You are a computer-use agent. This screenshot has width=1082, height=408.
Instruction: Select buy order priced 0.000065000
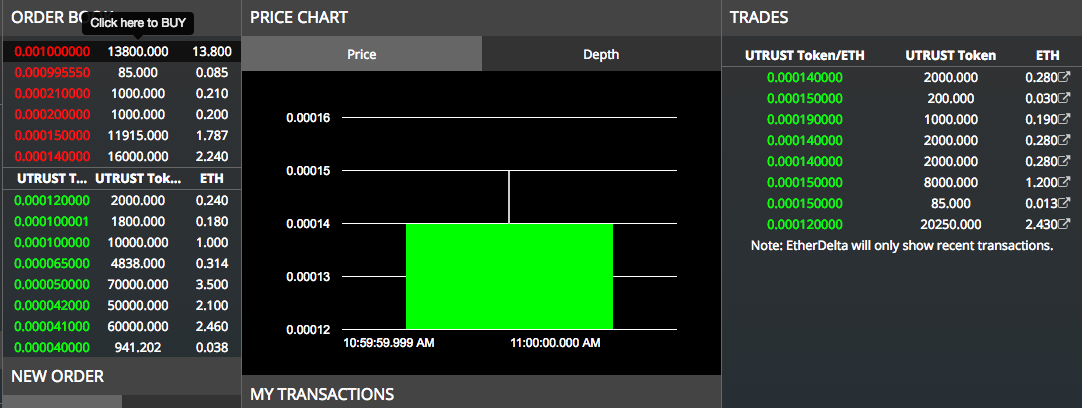[x=122, y=263]
